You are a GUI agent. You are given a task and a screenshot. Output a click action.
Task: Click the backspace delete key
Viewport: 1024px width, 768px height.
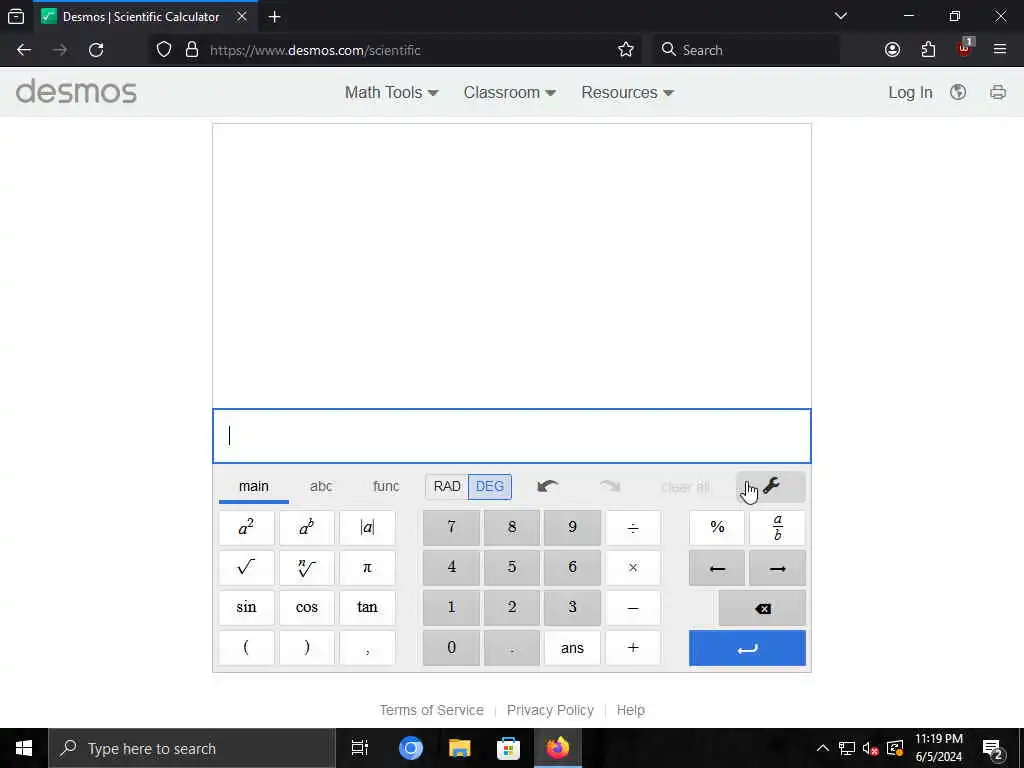[x=762, y=608]
